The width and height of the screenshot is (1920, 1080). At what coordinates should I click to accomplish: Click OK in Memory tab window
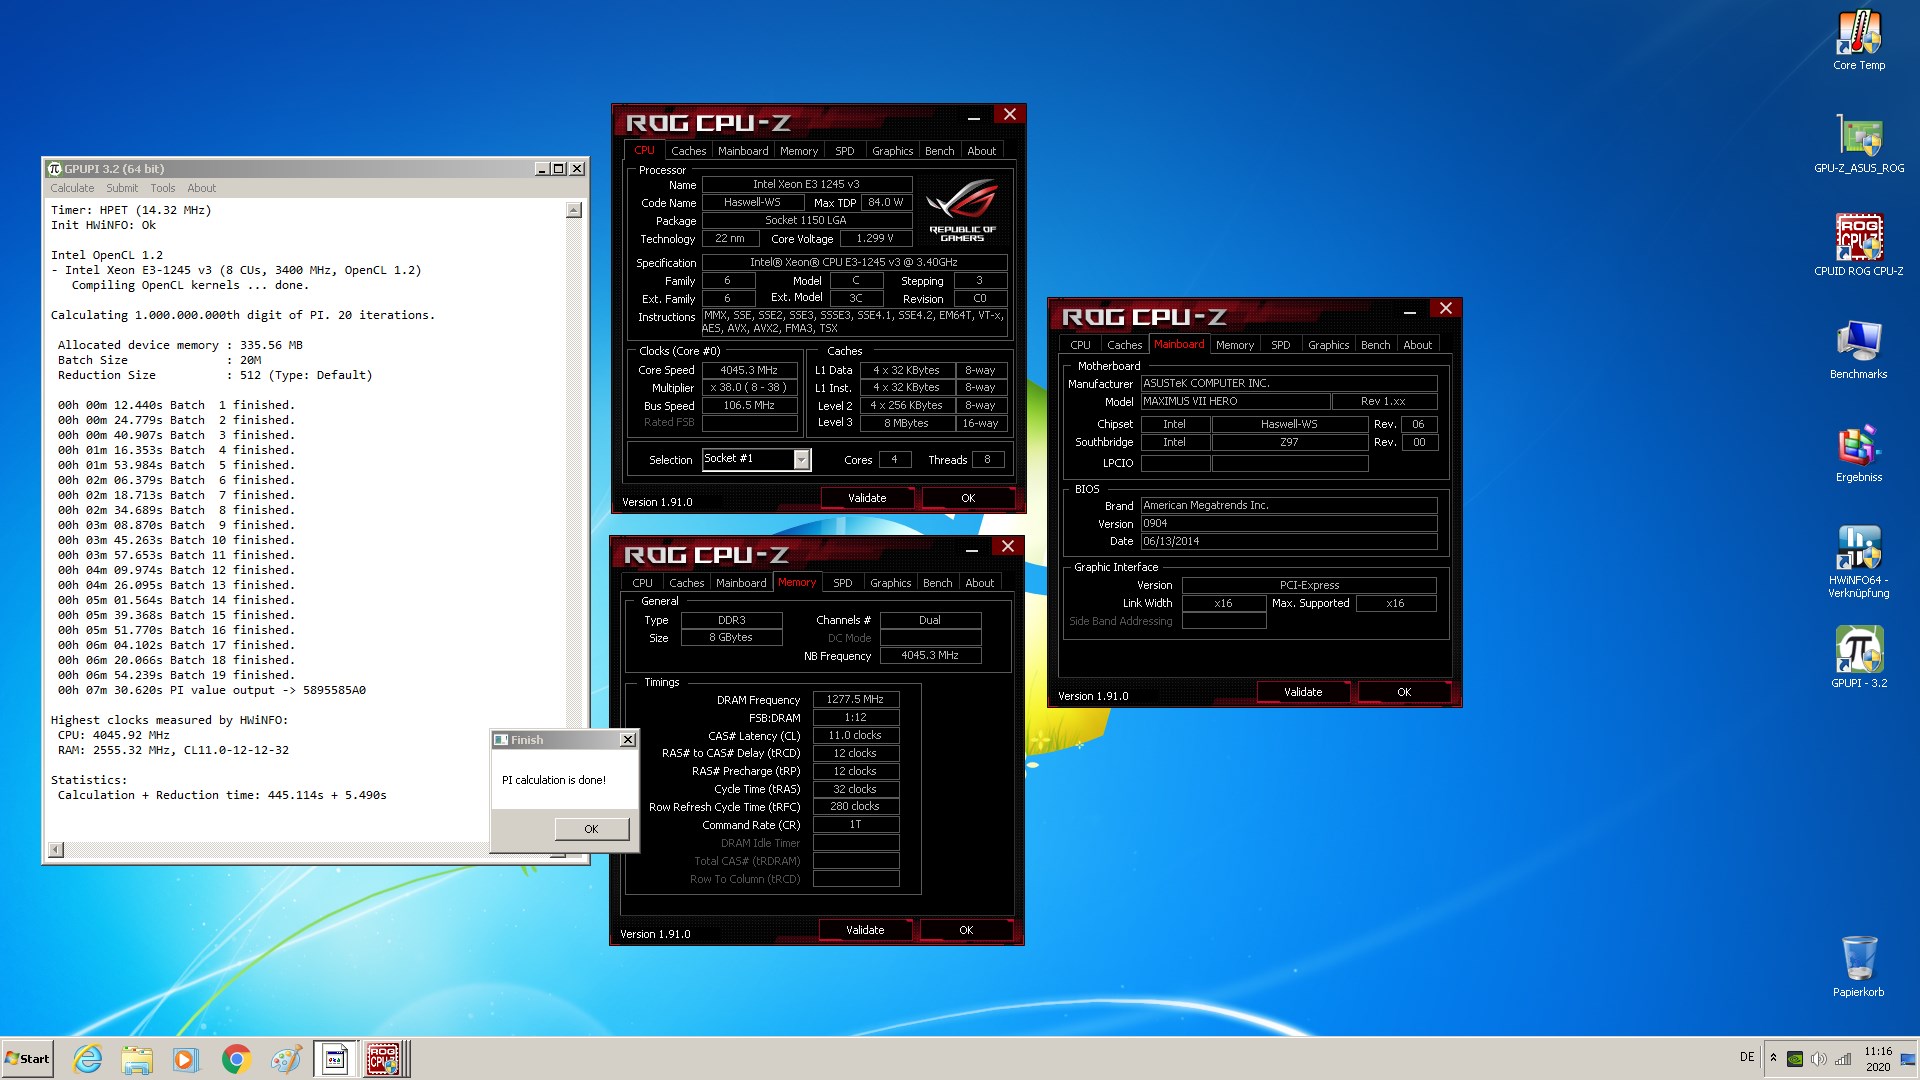point(966,930)
